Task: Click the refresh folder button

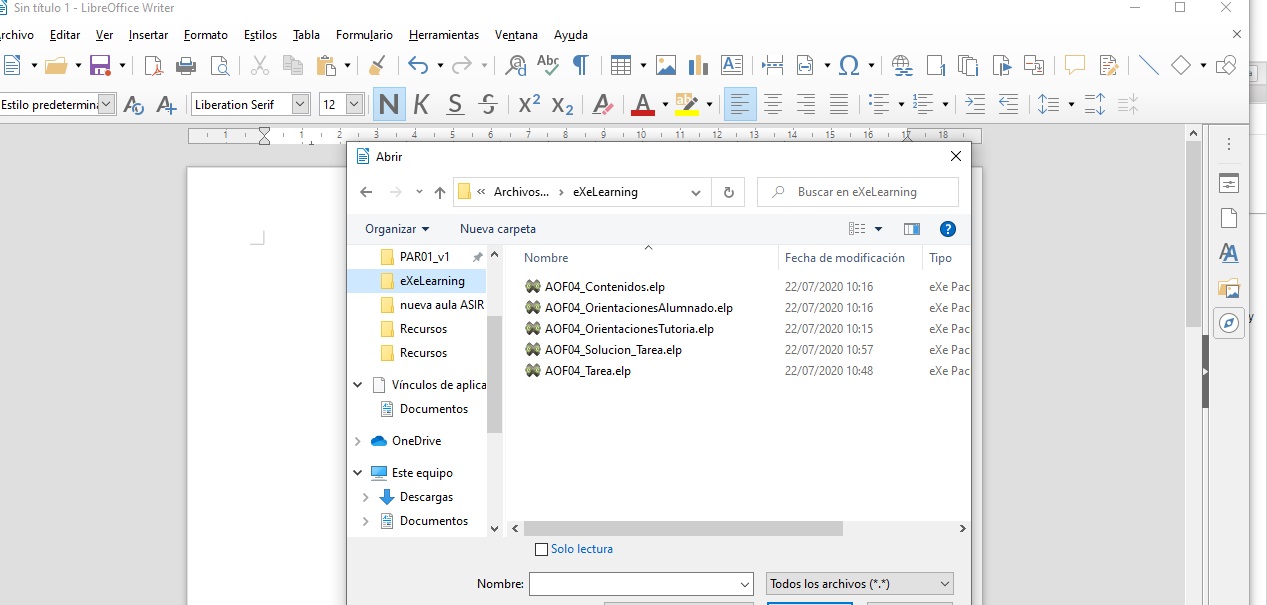Action: pyautogui.click(x=728, y=192)
